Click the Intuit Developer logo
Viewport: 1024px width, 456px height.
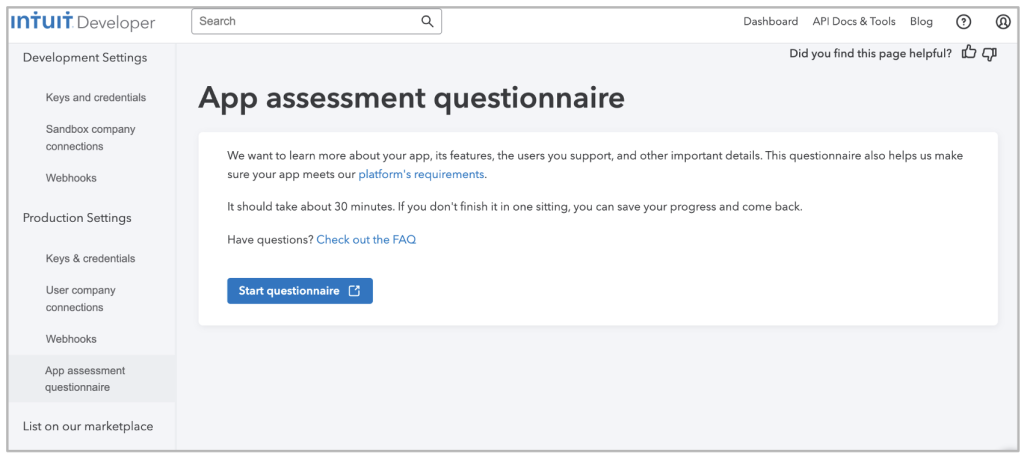point(83,22)
